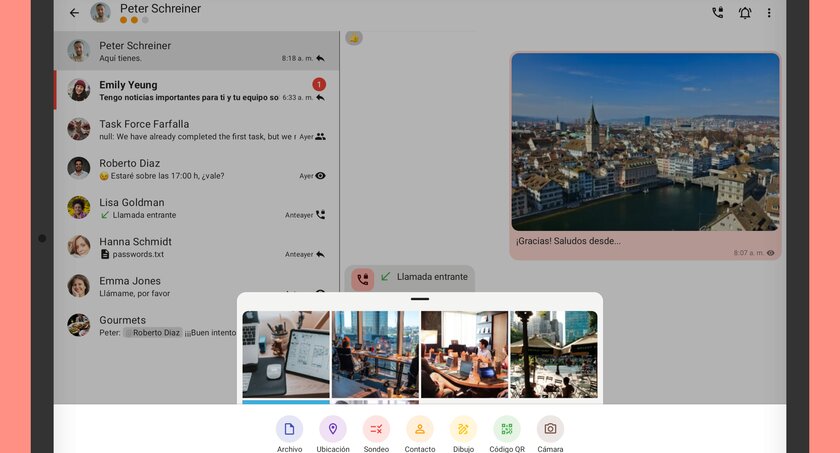Launch the Cámara camera icon

[x=550, y=429]
